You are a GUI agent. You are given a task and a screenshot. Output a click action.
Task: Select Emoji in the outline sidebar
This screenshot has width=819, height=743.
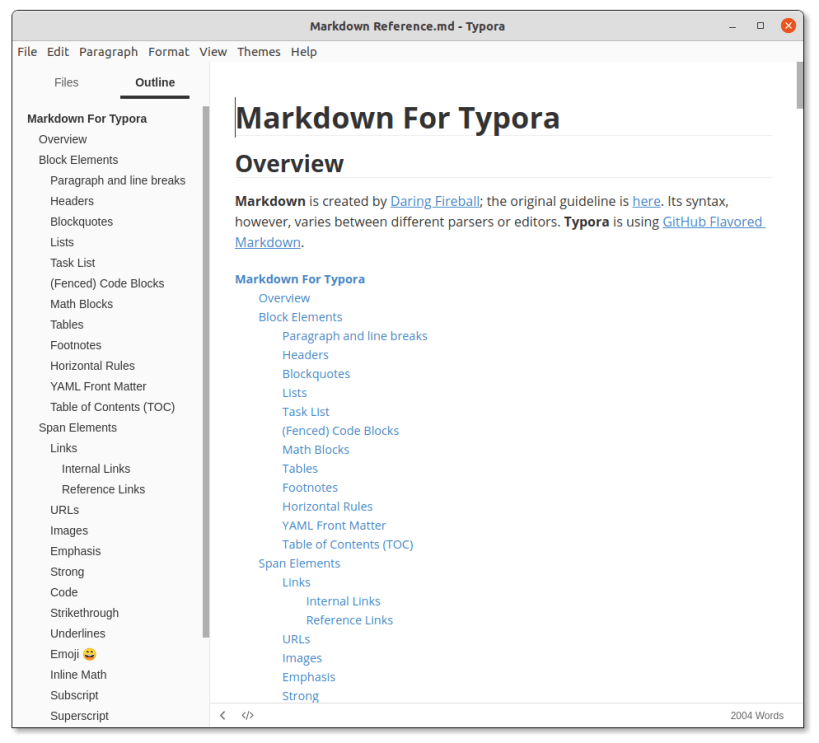pyautogui.click(x=73, y=654)
